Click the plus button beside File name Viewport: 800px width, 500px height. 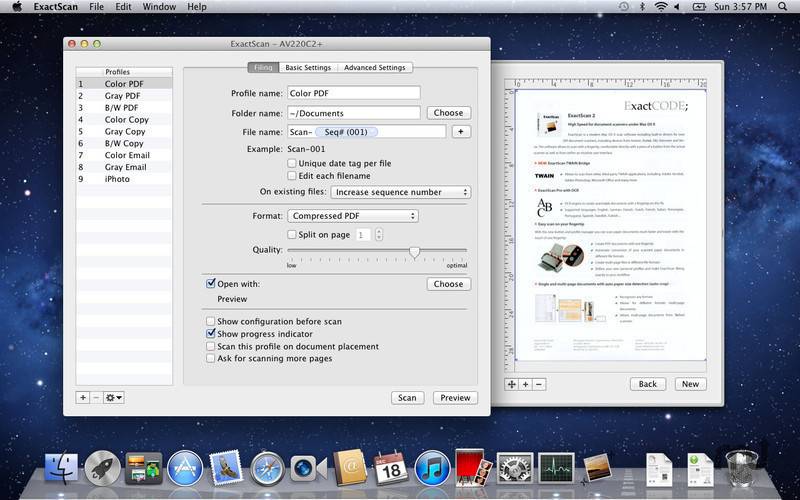(x=460, y=131)
